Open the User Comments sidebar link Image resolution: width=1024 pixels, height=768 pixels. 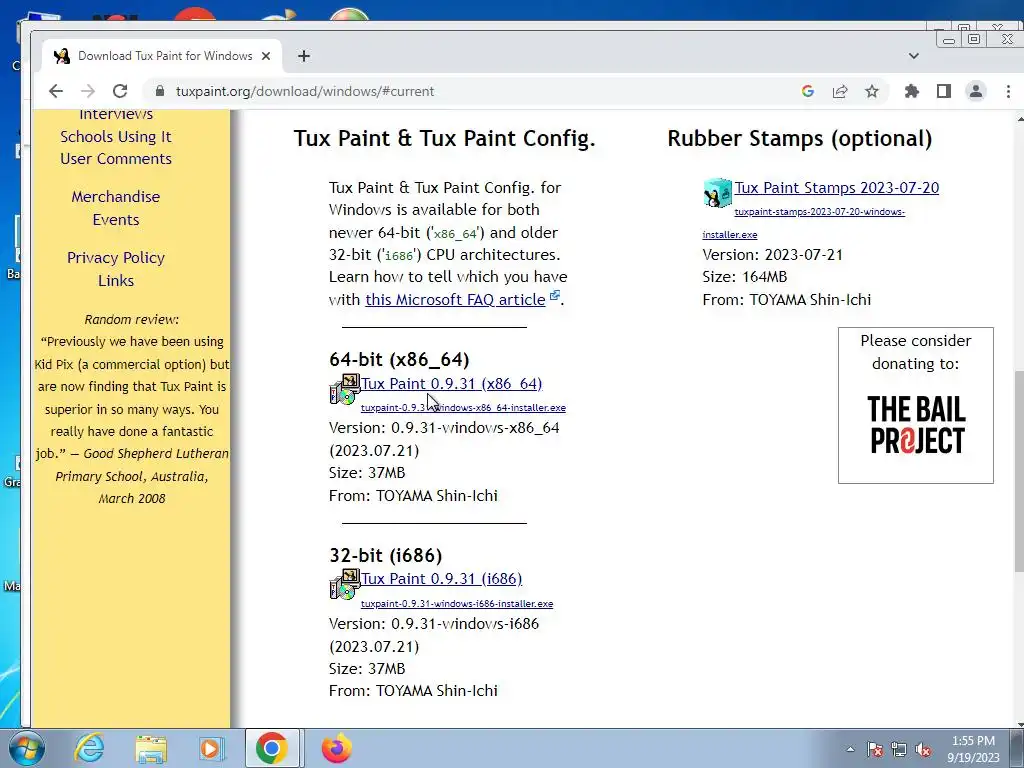pyautogui.click(x=116, y=159)
